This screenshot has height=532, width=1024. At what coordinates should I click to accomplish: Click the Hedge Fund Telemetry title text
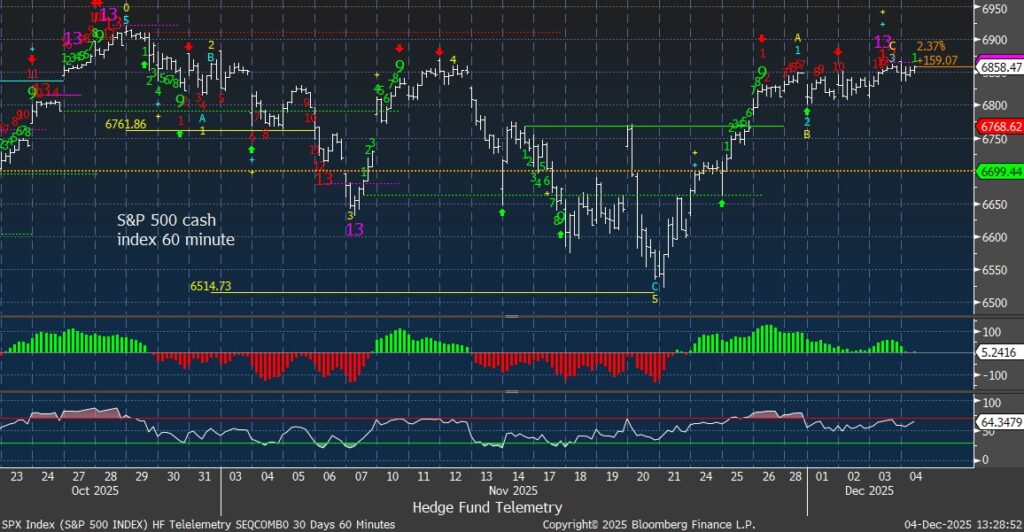(487, 507)
